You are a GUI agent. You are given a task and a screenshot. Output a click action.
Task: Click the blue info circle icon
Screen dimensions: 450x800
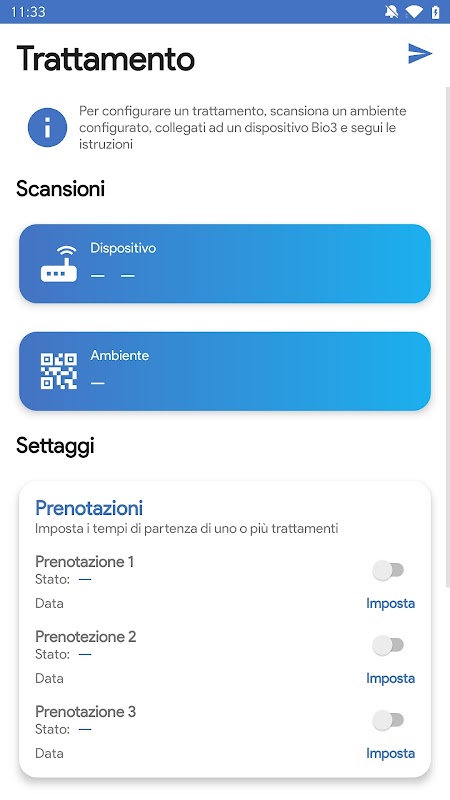coord(47,128)
